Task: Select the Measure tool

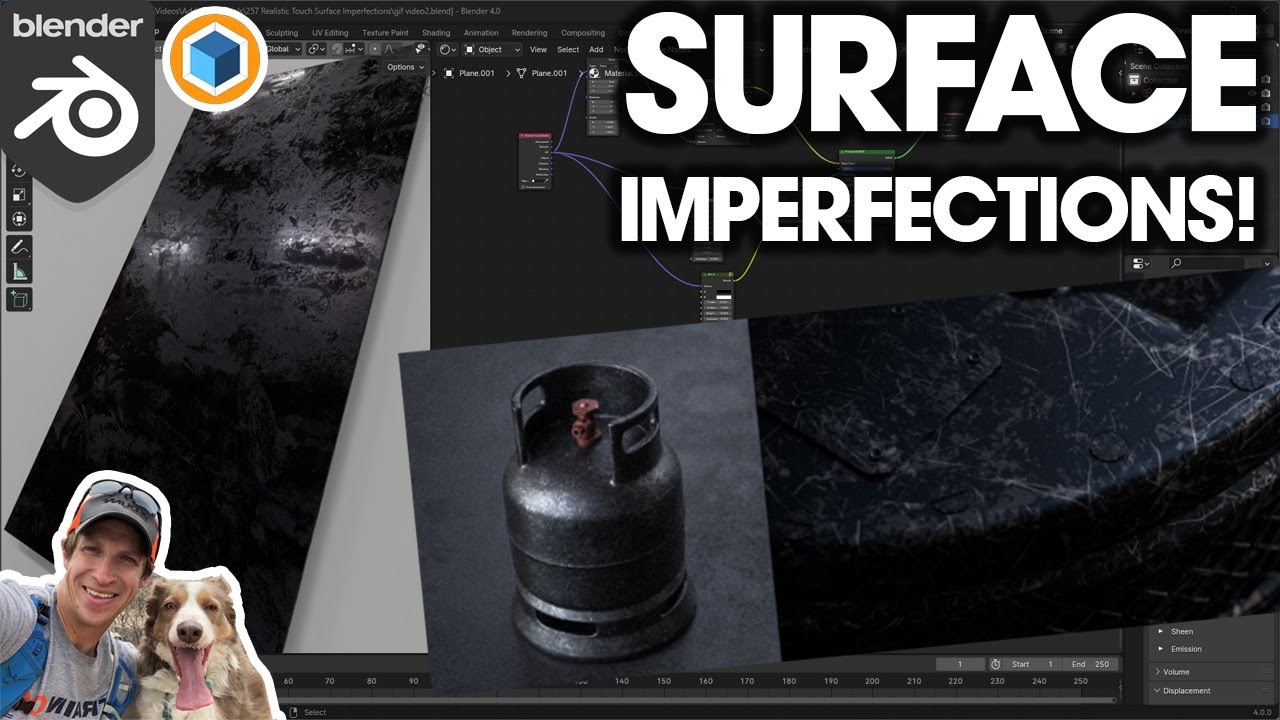Action: [x=19, y=271]
